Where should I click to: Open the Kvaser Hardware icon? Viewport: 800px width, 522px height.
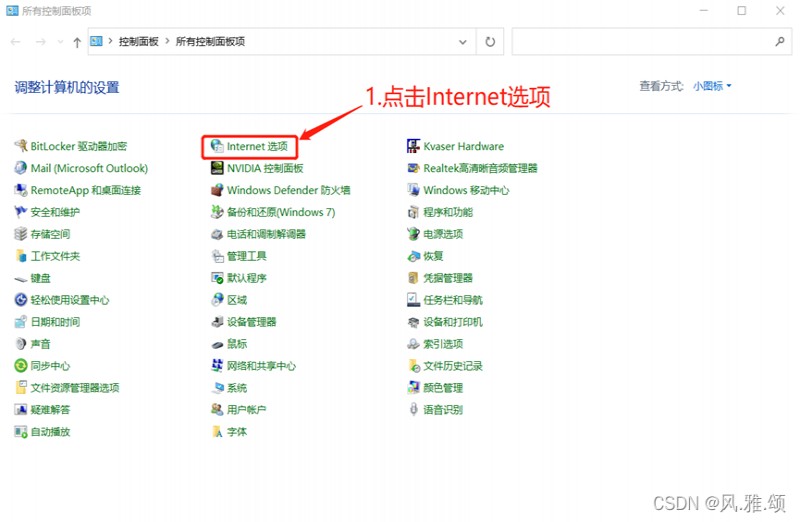pos(413,146)
